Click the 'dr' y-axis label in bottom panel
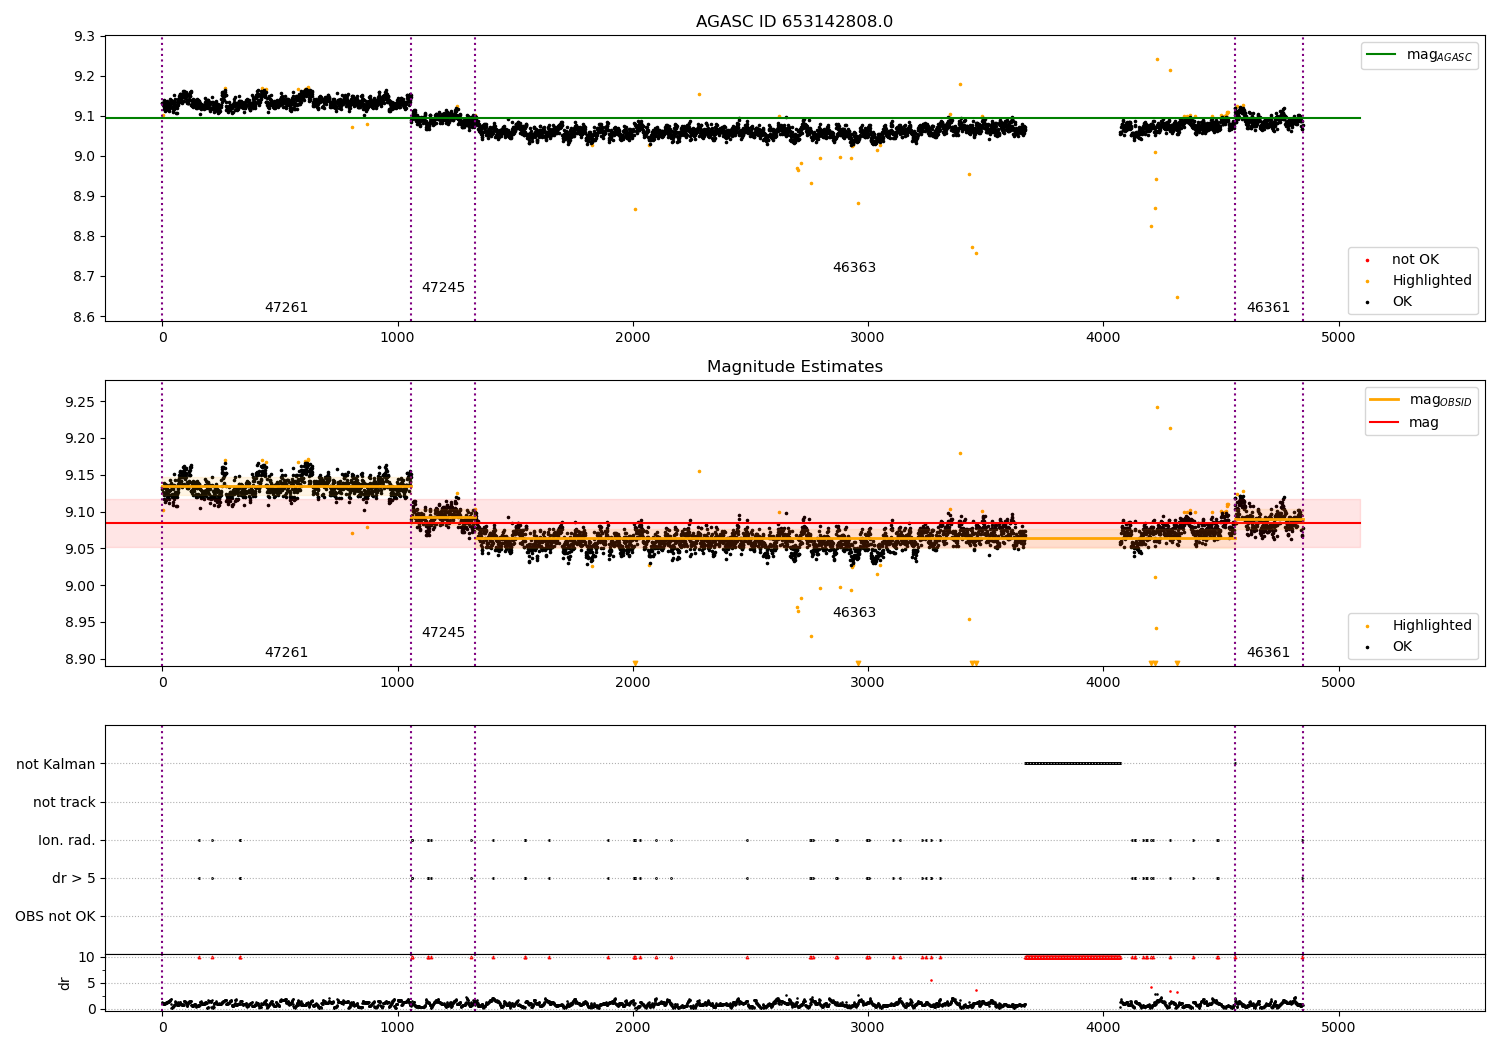The image size is (1500, 1050). (65, 983)
